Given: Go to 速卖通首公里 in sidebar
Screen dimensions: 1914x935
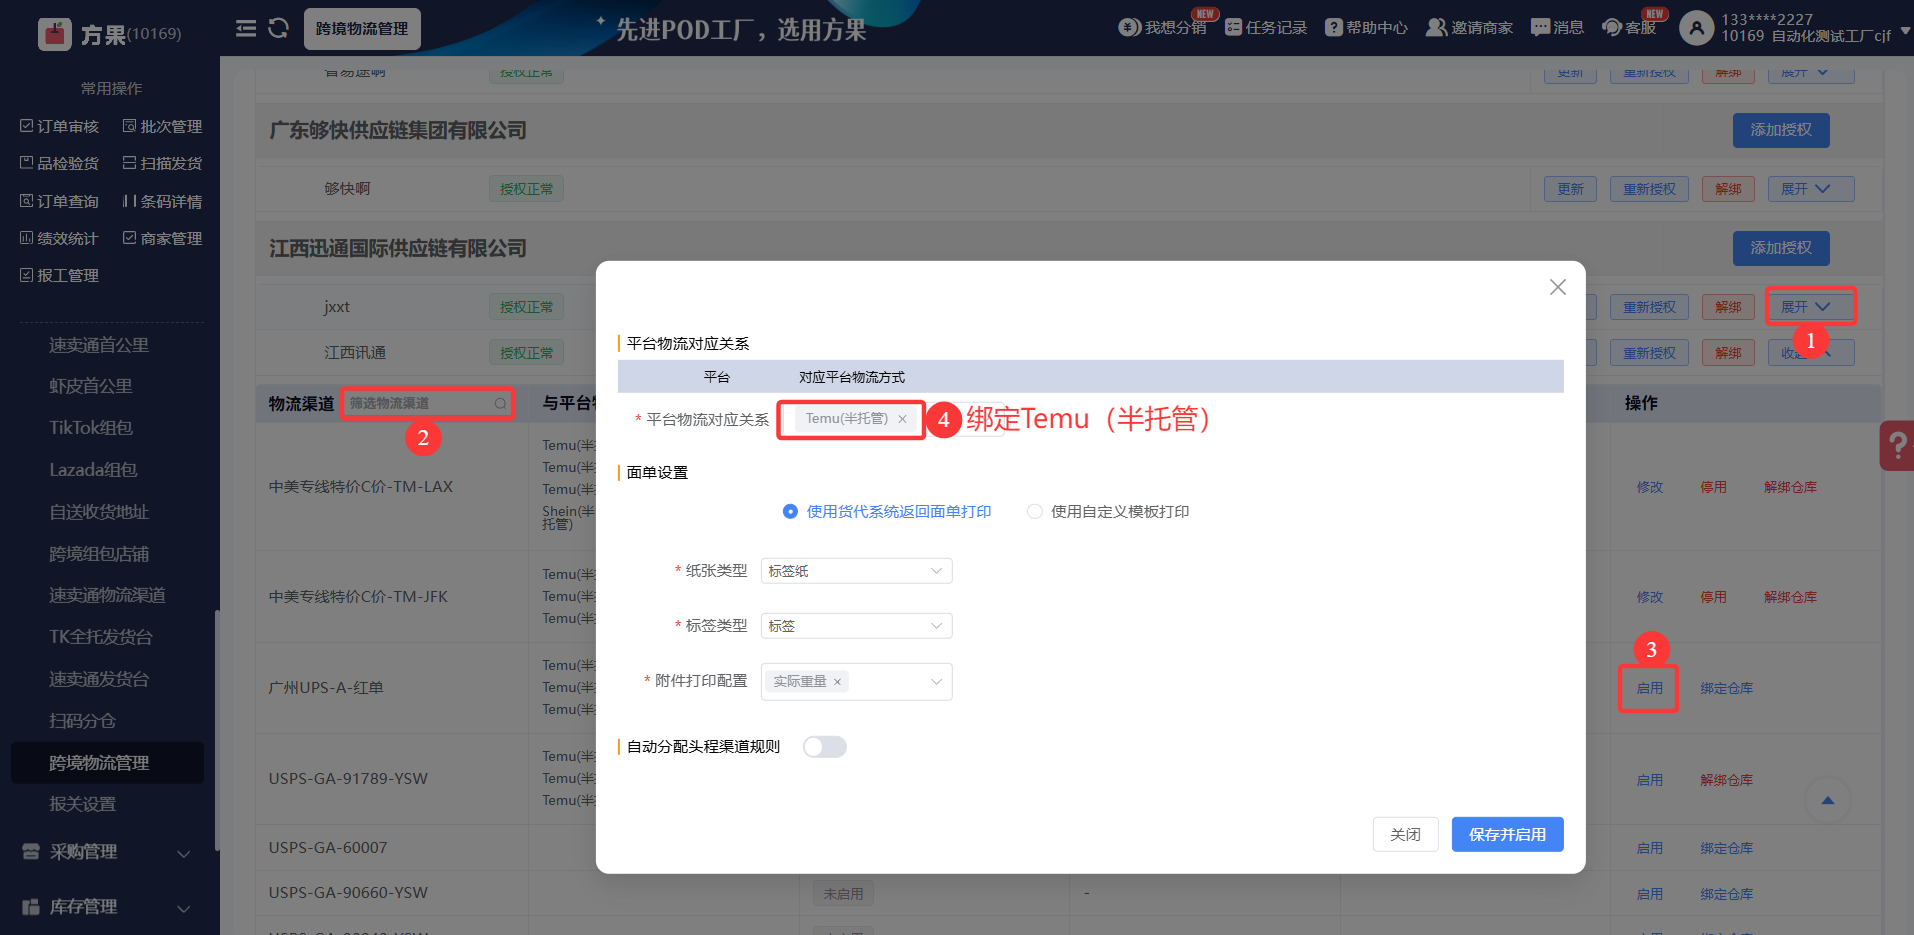Looking at the screenshot, I should pos(99,345).
